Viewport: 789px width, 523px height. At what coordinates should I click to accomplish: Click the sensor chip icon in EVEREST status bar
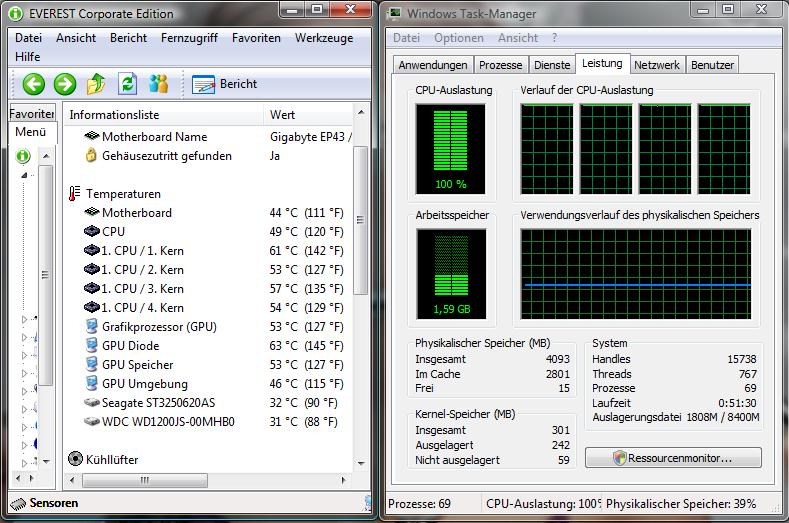click(18, 503)
